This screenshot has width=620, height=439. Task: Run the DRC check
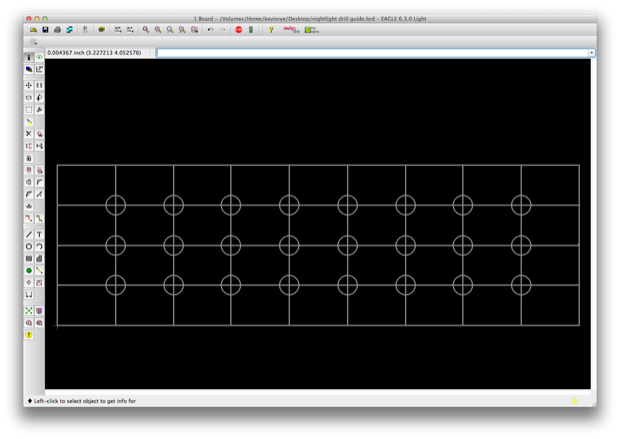pyautogui.click(x=39, y=323)
